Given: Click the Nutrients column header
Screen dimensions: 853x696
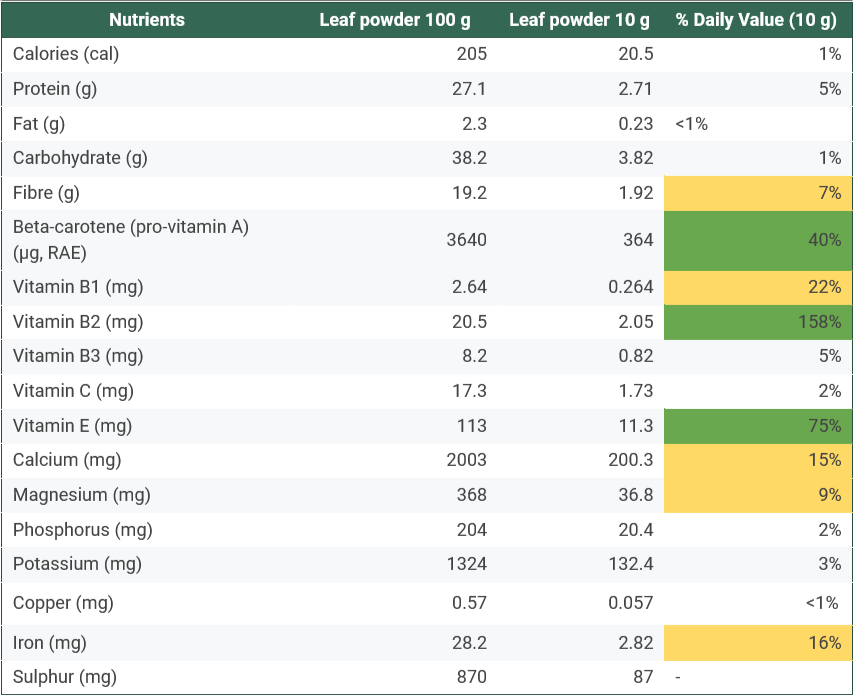Looking at the screenshot, I should pos(146,20).
